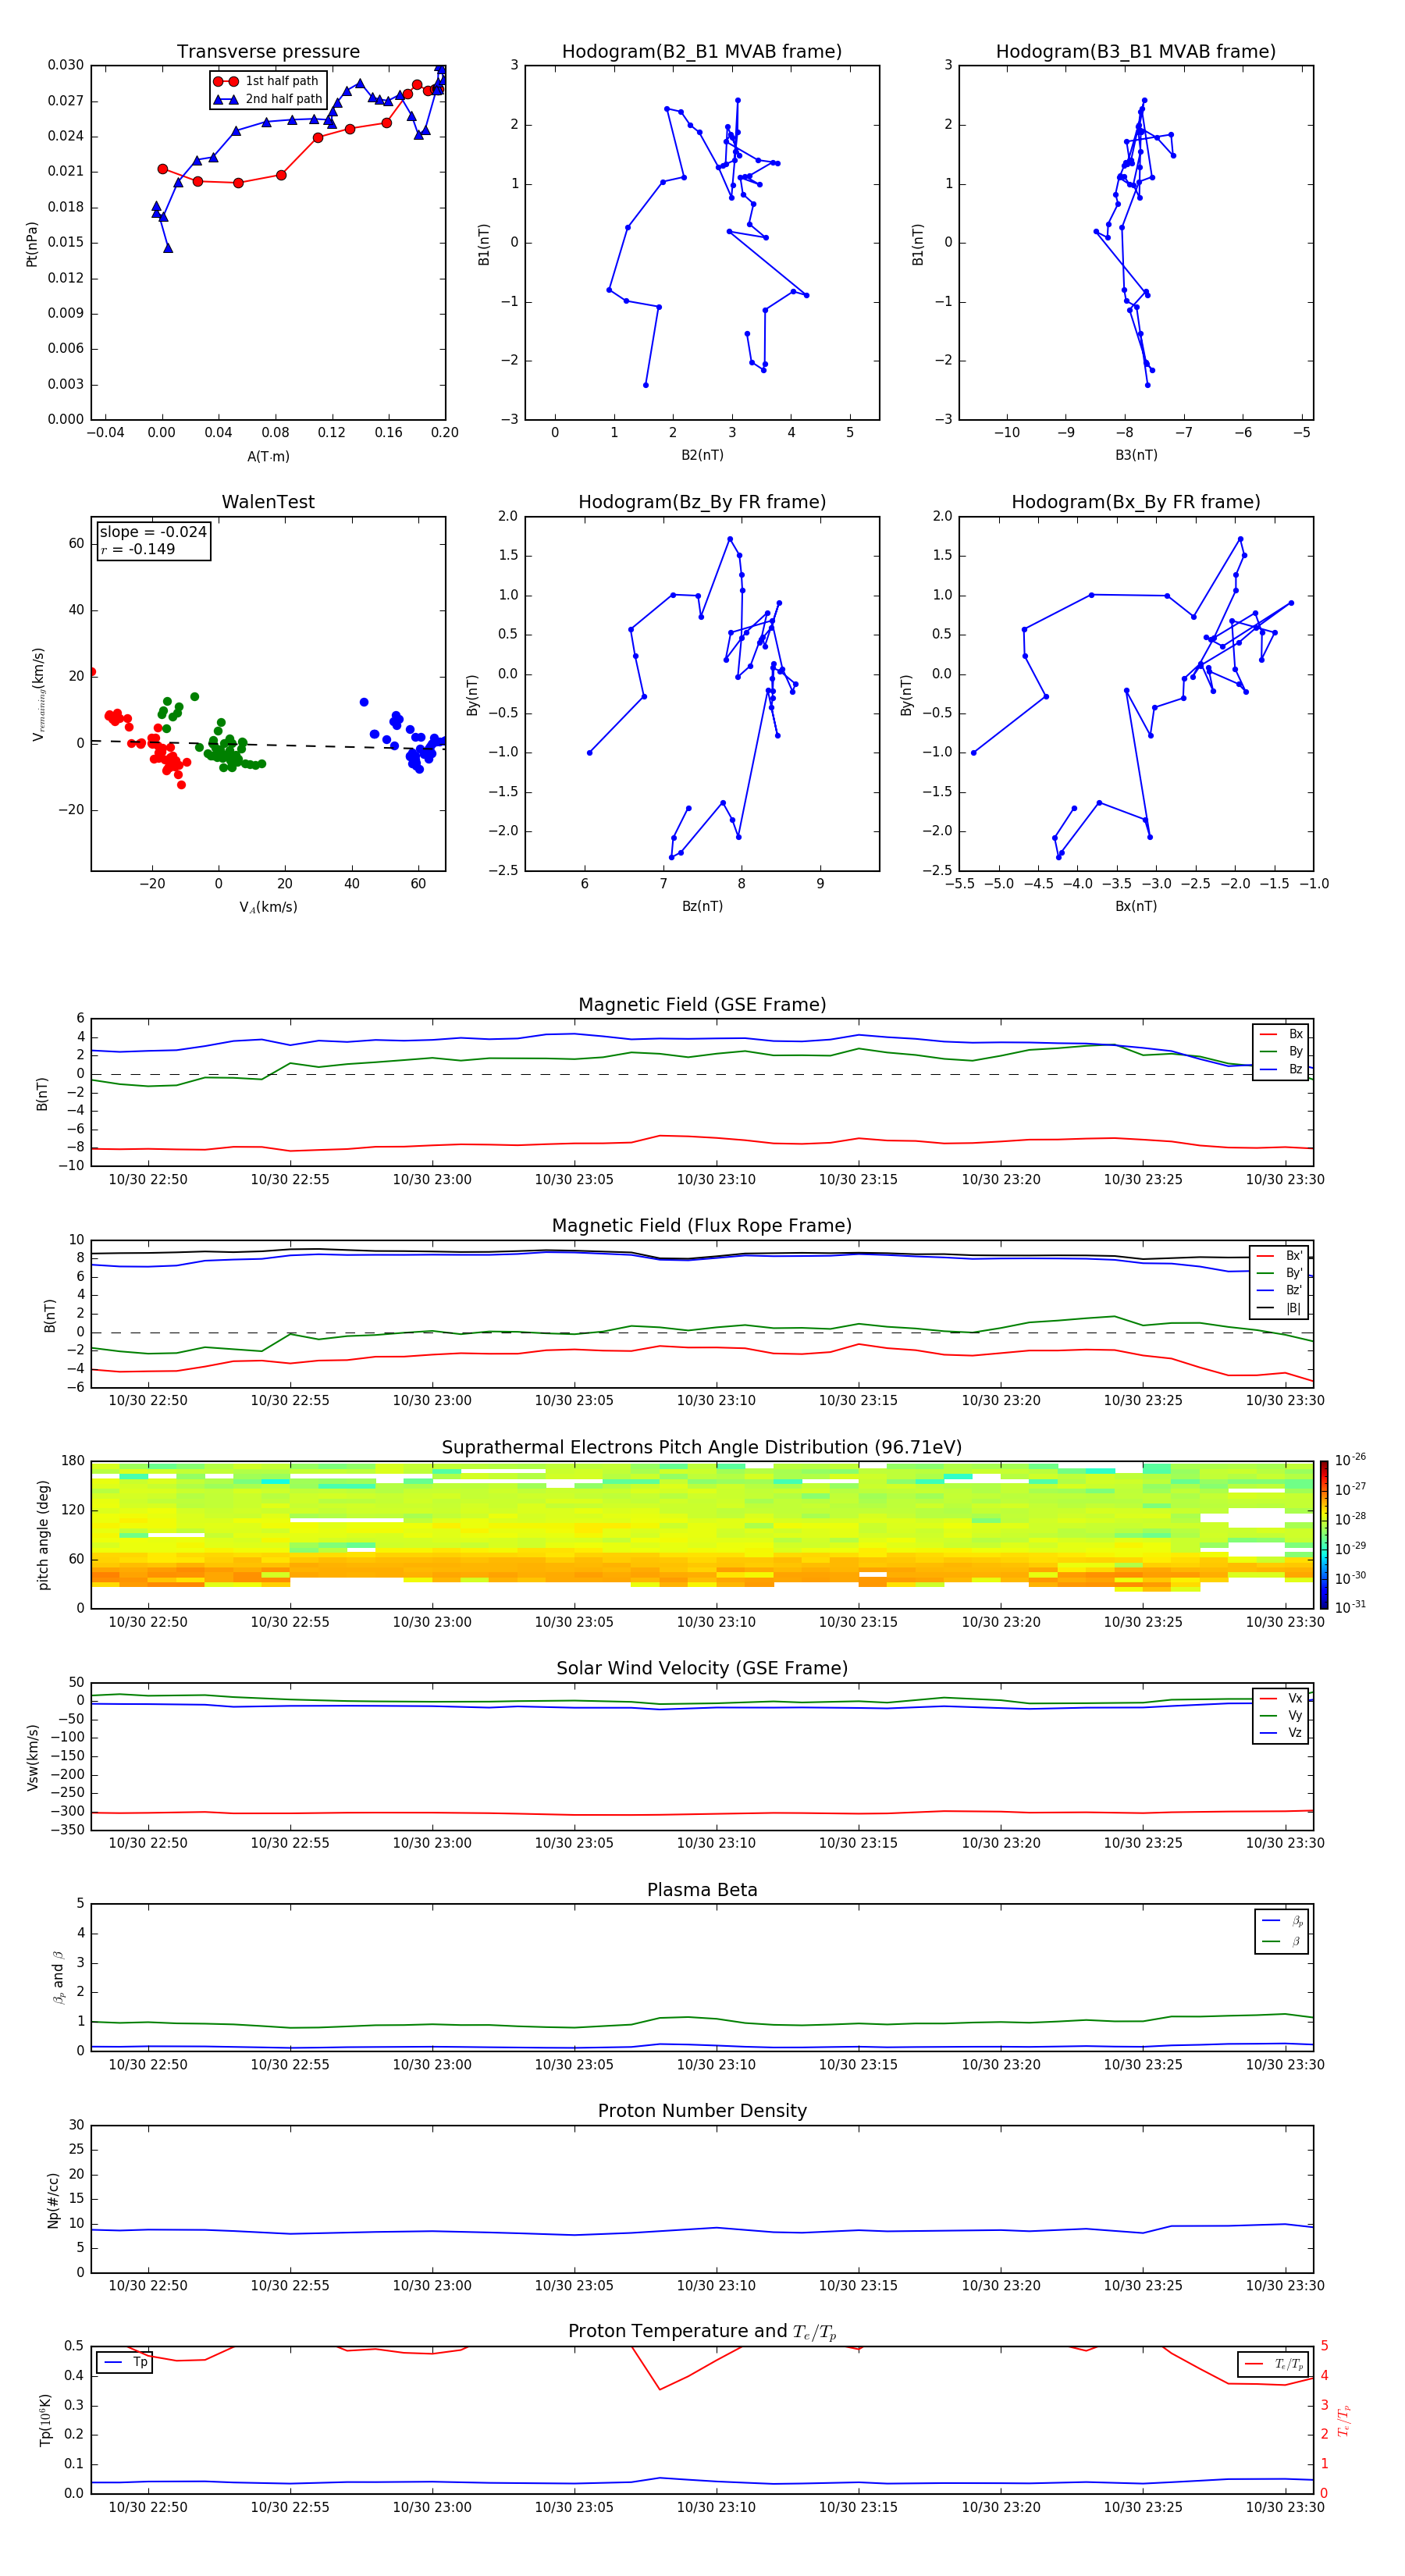Click the 'Bz(nT)' x-axis label
The image size is (1405, 2576).
(702, 906)
